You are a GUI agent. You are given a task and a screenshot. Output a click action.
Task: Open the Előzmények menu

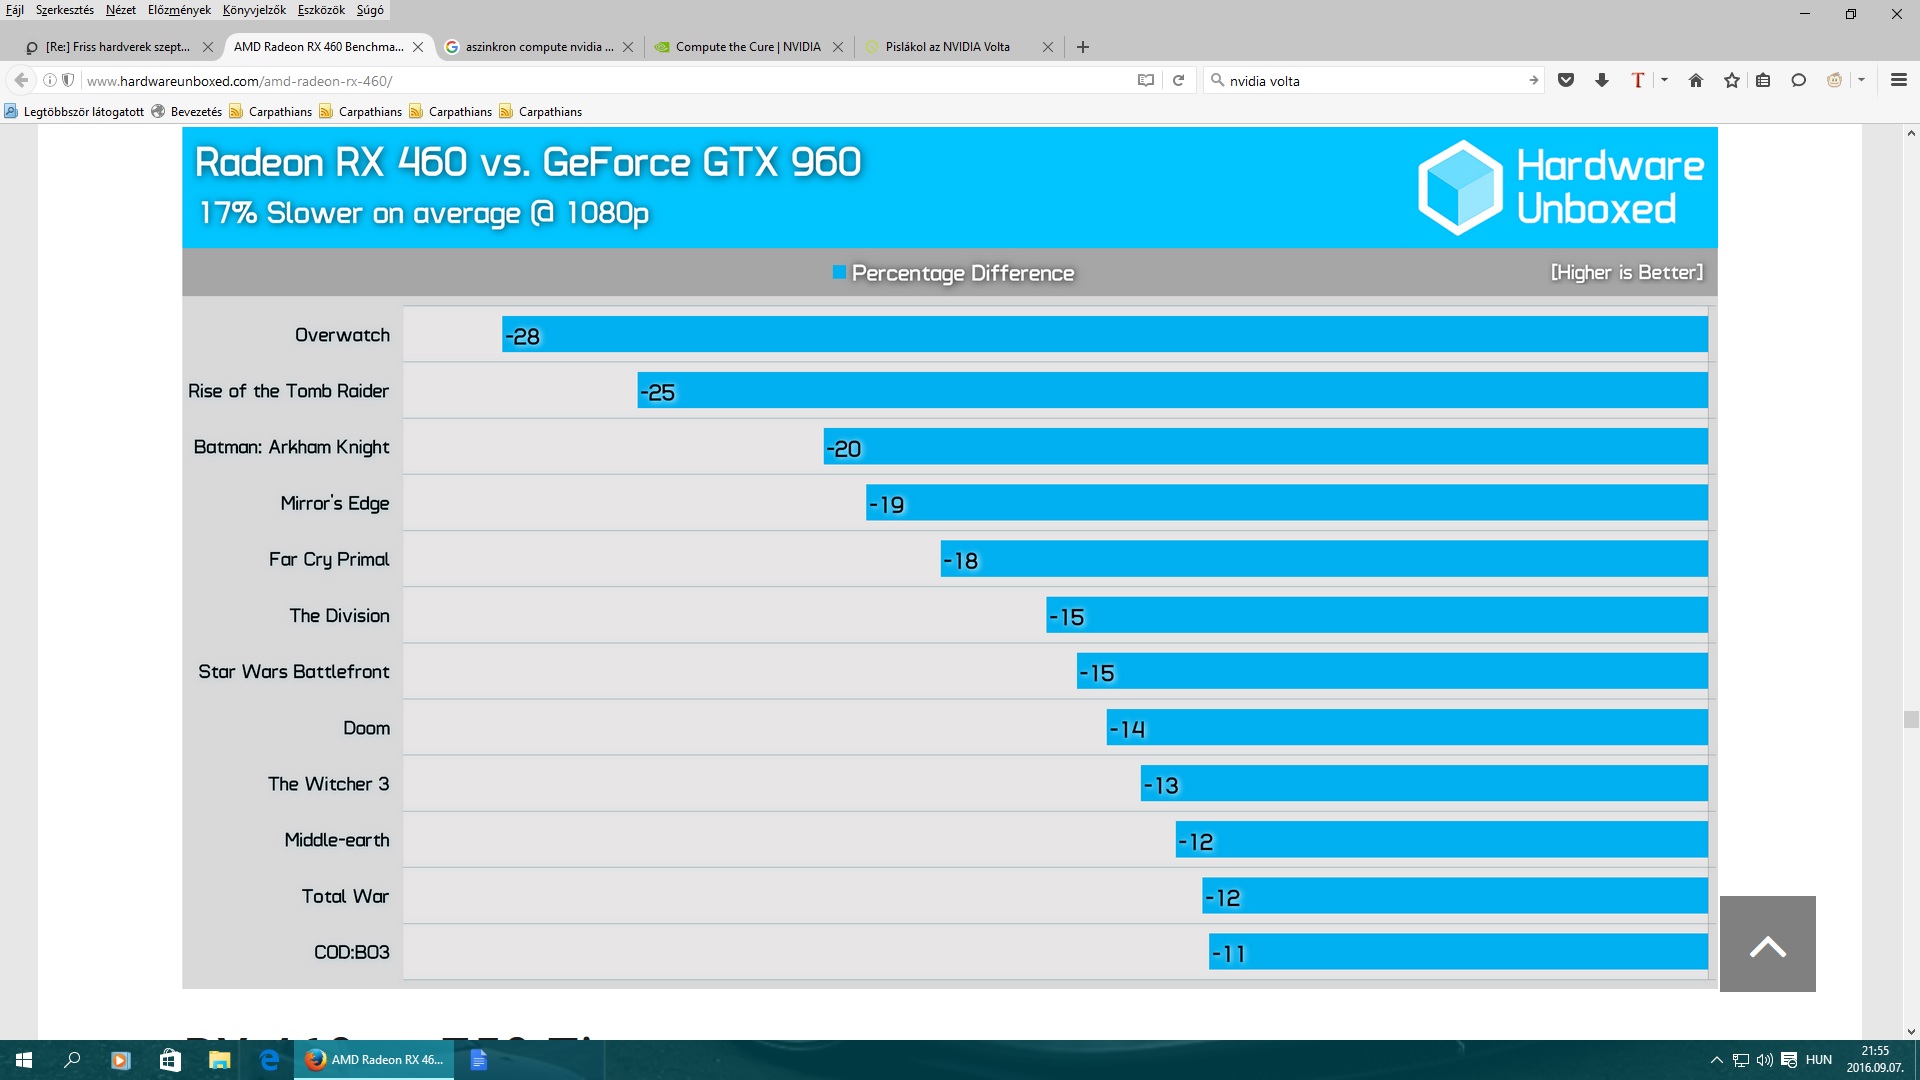coord(179,10)
